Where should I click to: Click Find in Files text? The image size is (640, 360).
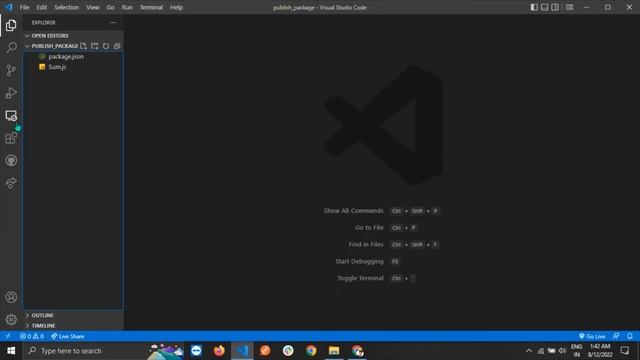366,244
